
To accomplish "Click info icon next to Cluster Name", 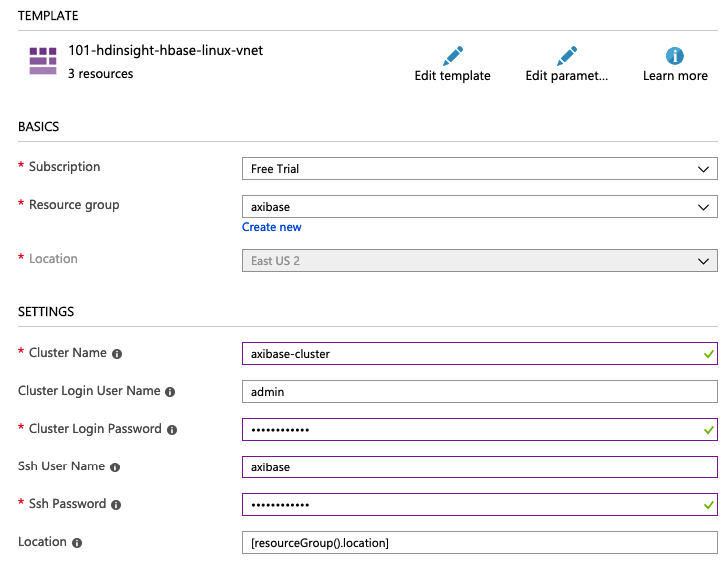I will [x=117, y=354].
